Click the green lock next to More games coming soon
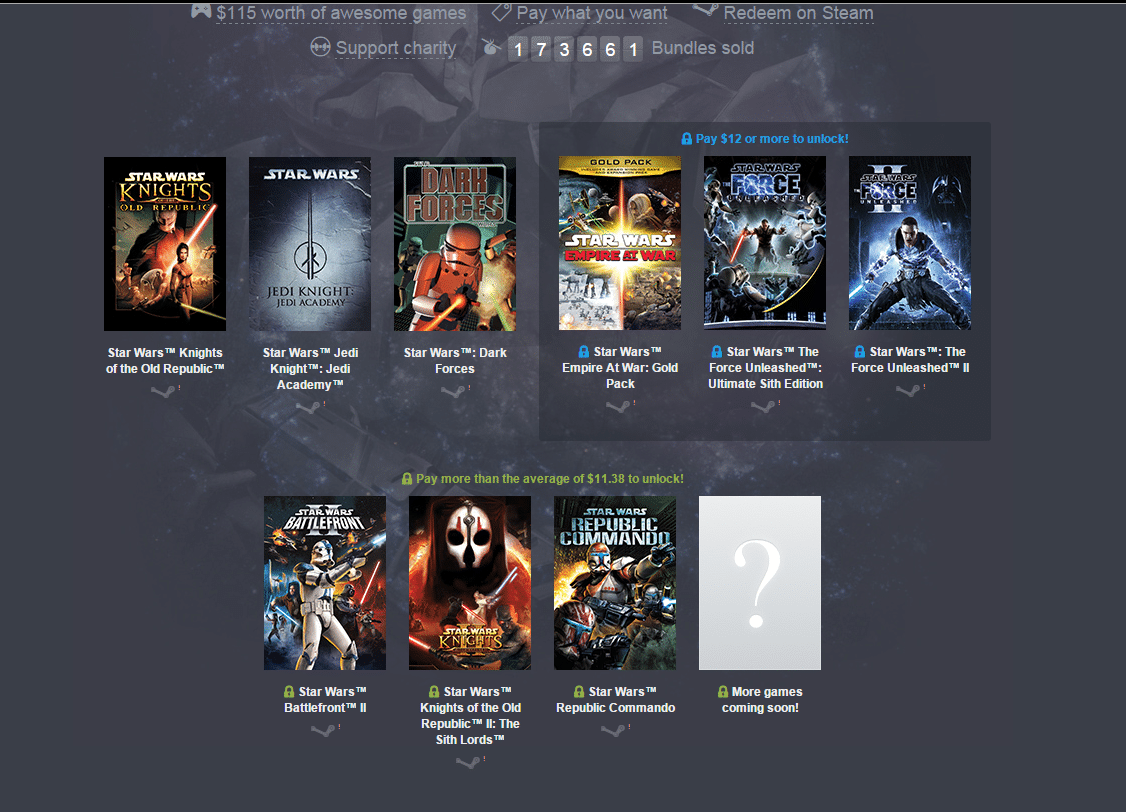Image resolution: width=1126 pixels, height=812 pixels. 723,692
